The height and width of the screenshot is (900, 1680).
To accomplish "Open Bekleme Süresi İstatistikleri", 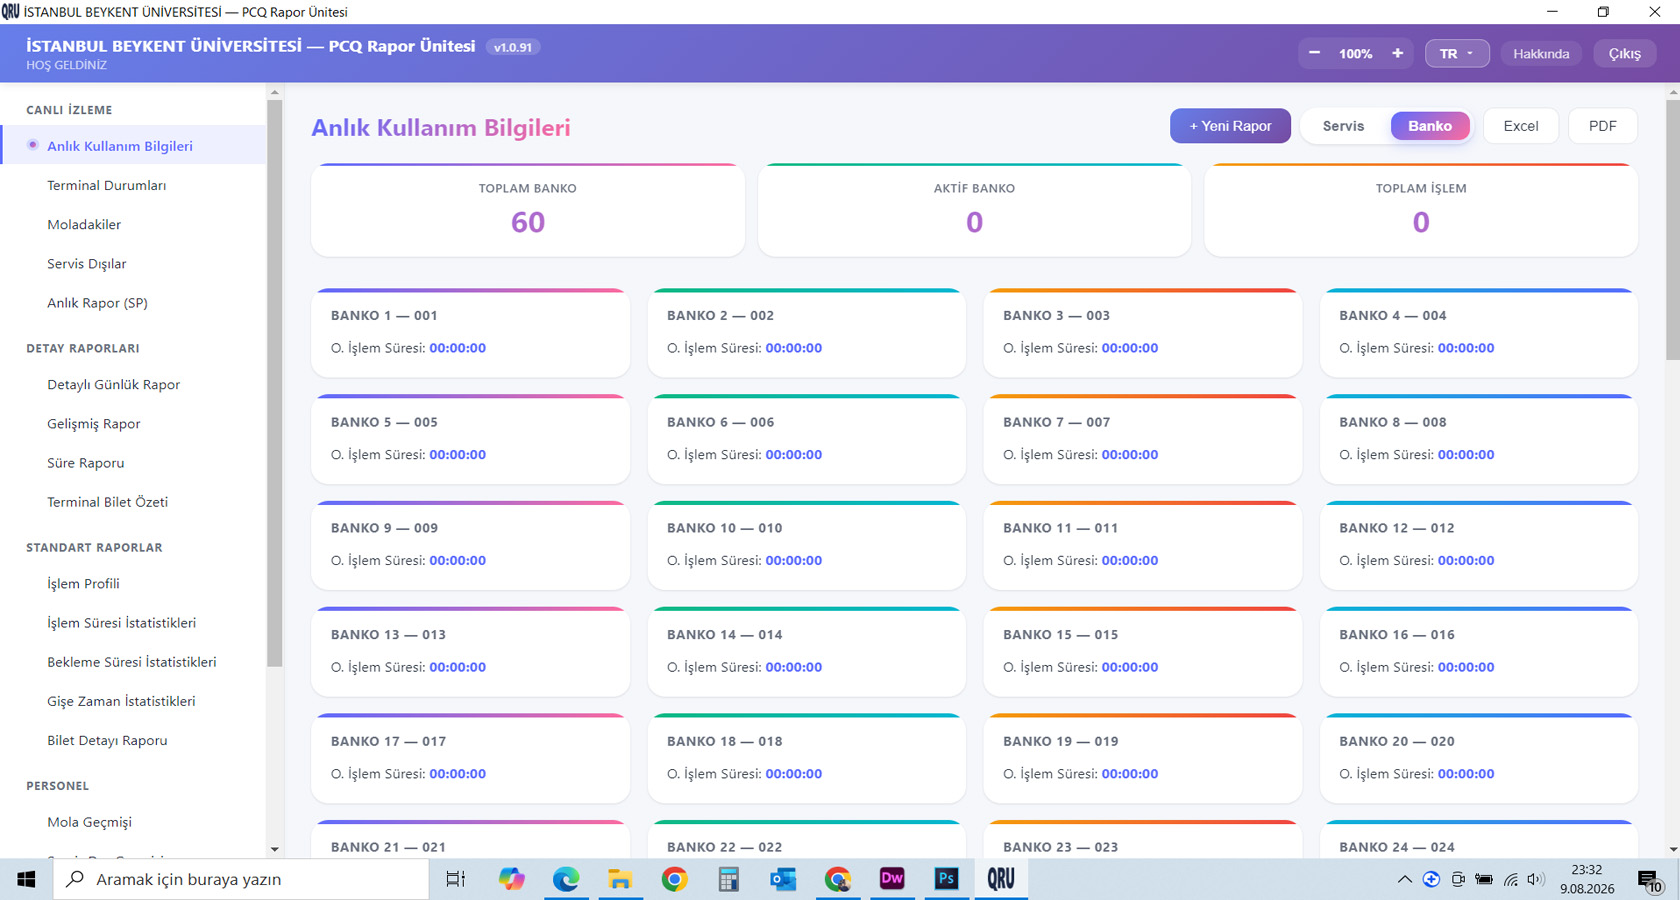I will coord(134,661).
